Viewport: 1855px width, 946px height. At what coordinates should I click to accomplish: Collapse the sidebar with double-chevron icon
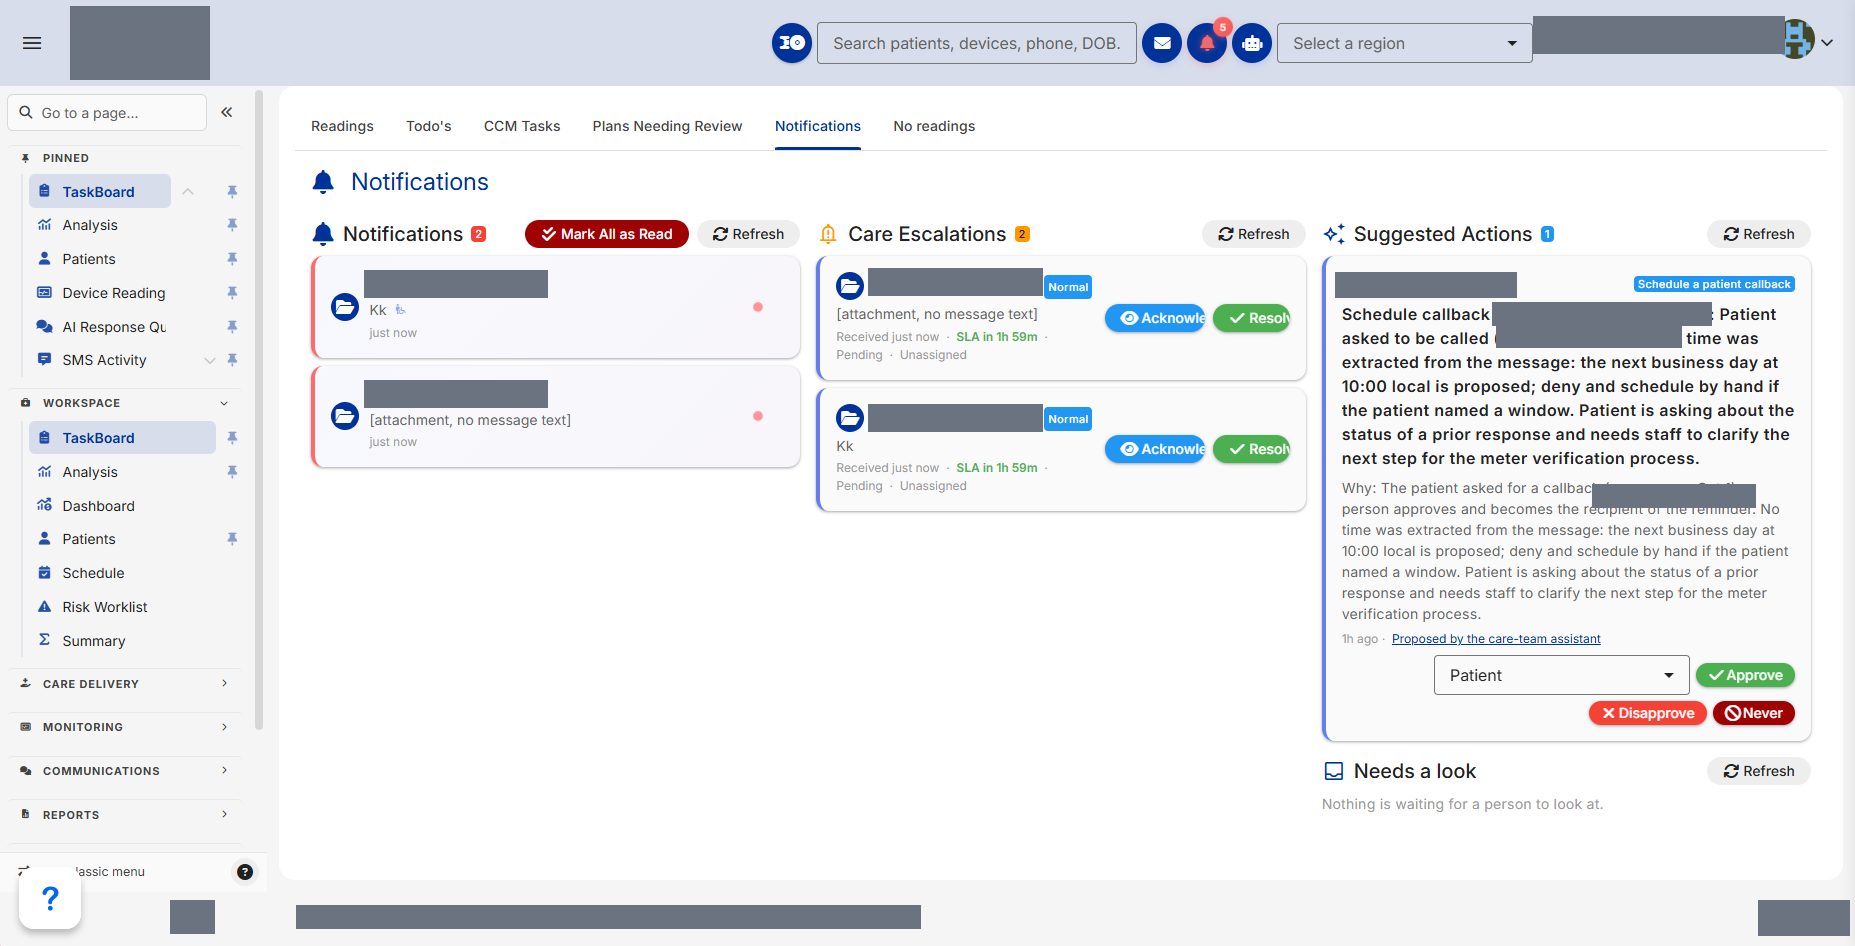(227, 112)
